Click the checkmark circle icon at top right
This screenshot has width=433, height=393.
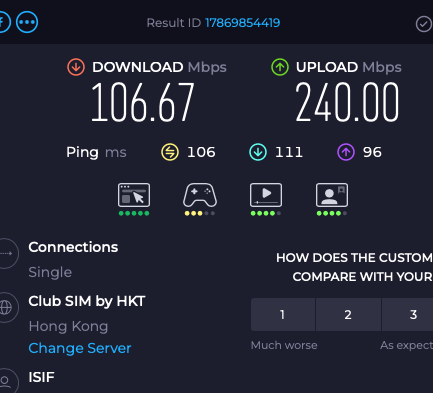(424, 24)
